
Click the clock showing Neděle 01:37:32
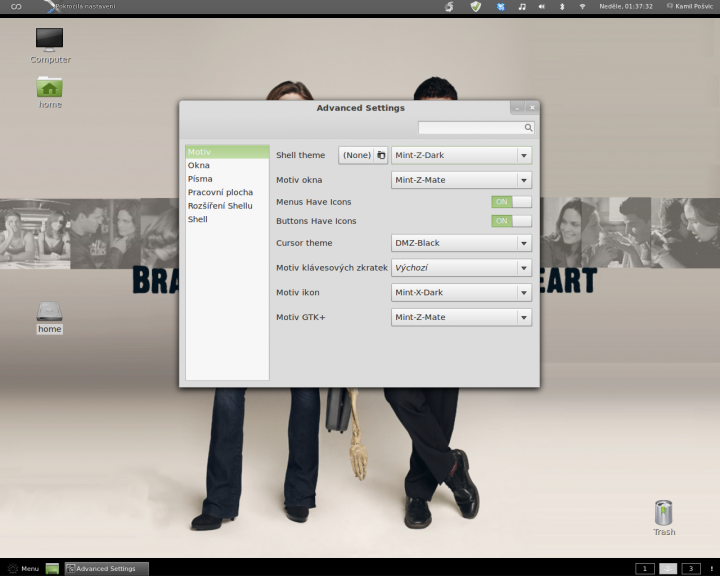pyautogui.click(x=625, y=6)
